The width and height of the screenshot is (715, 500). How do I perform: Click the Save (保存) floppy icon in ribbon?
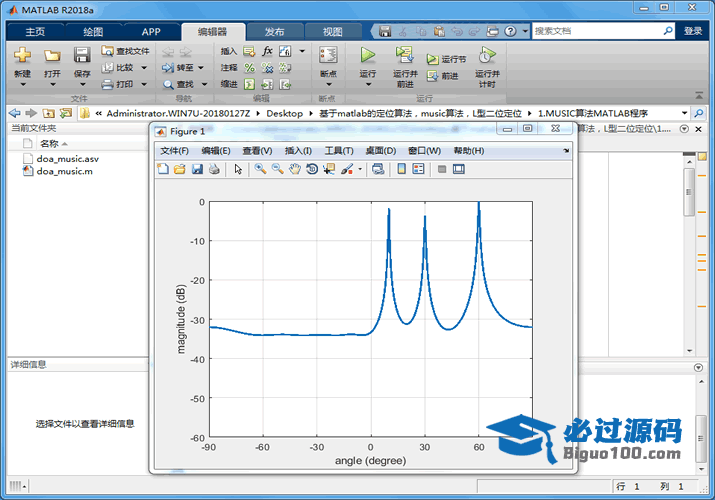[x=82, y=56]
